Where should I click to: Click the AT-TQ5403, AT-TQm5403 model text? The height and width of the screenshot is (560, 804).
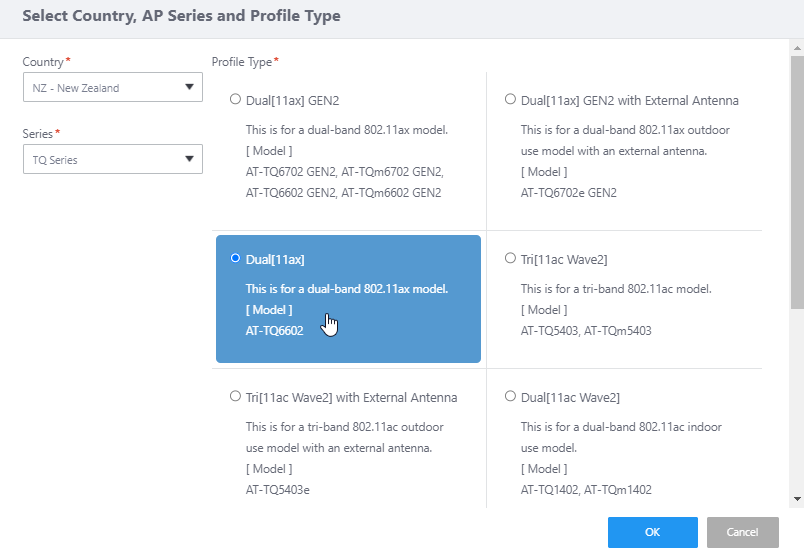point(585,330)
